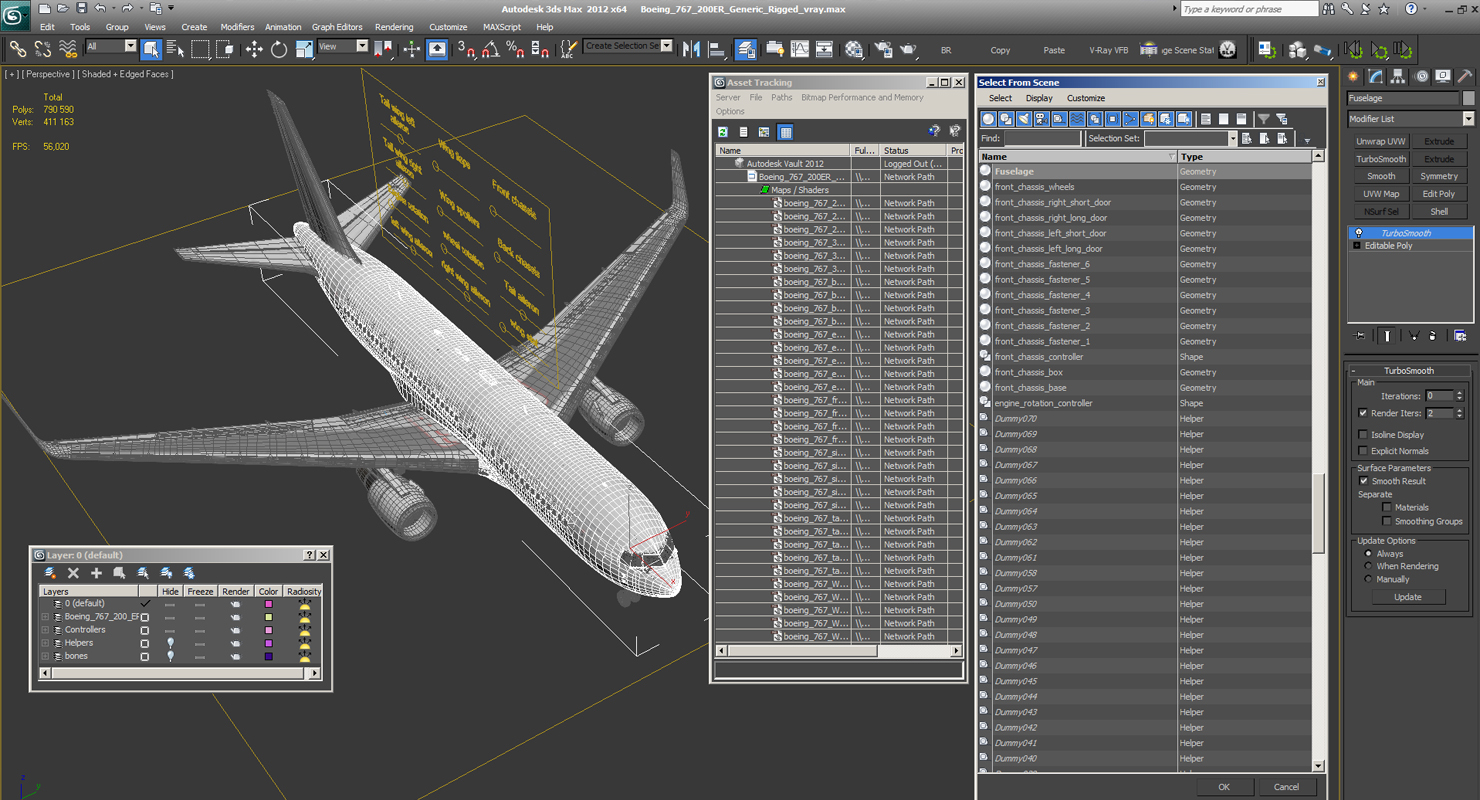Image resolution: width=1480 pixels, height=800 pixels.
Task: Open Paths menu in Asset Tracking
Action: [x=782, y=97]
